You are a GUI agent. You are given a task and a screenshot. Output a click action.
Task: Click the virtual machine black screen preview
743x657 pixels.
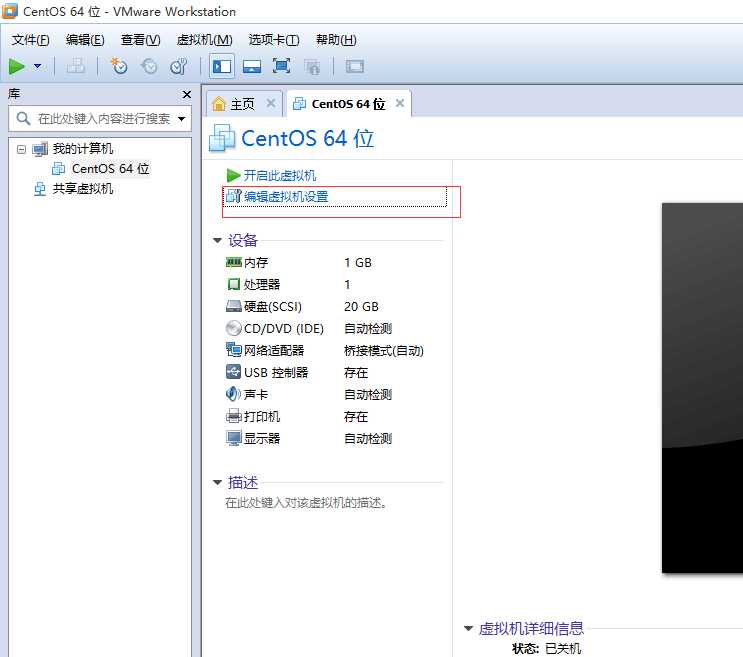click(x=702, y=388)
